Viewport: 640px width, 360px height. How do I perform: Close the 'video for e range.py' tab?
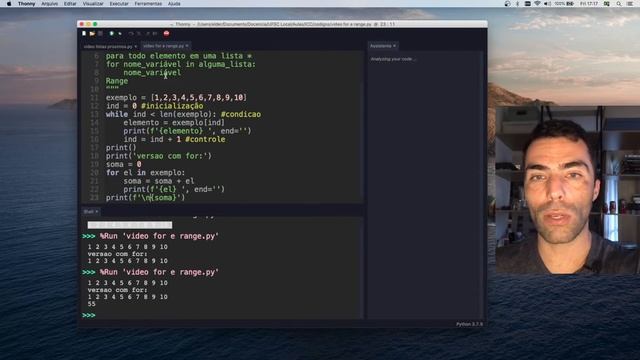click(x=187, y=46)
